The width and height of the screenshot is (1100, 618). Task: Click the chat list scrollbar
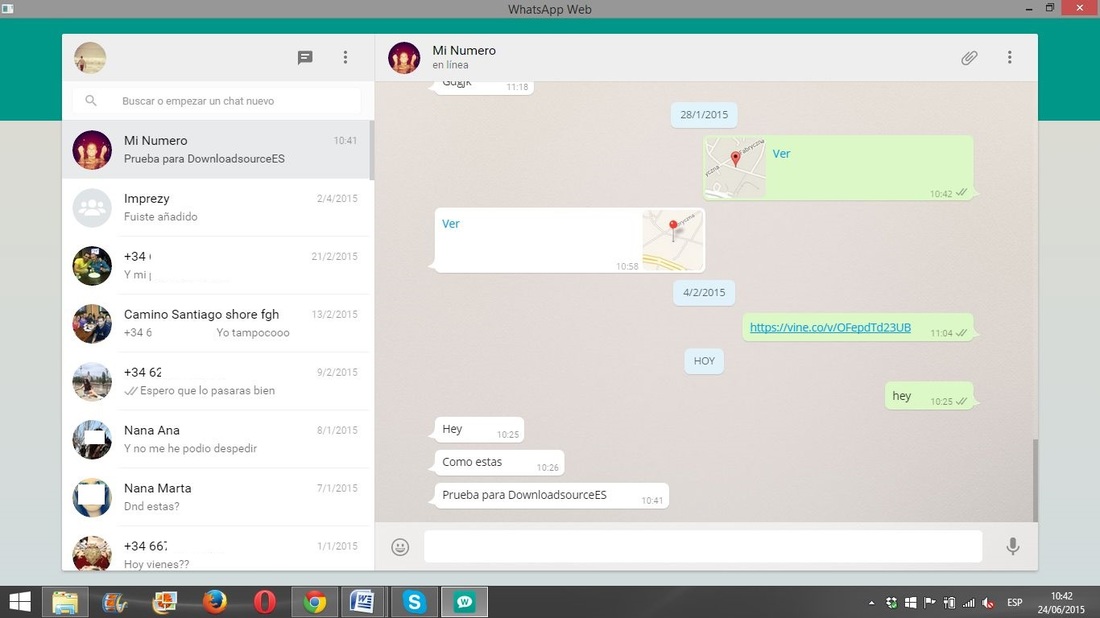(372, 150)
